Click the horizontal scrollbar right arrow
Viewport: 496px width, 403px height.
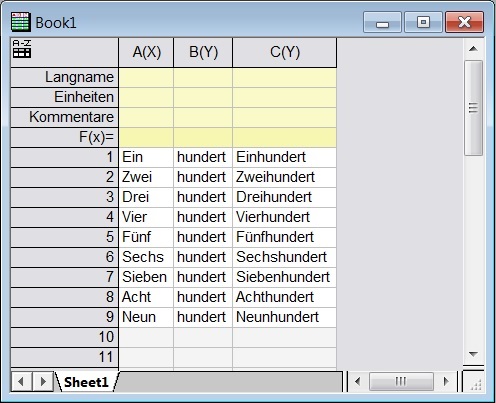tap(446, 381)
